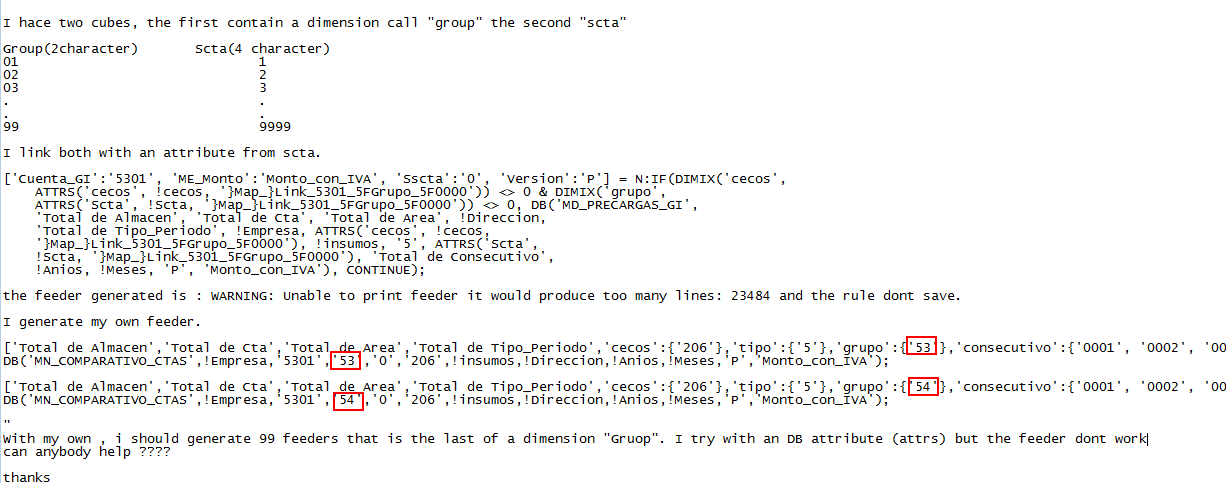Click the group value '99' at list end
Screen dimensions: 1226x483
pos(11,127)
